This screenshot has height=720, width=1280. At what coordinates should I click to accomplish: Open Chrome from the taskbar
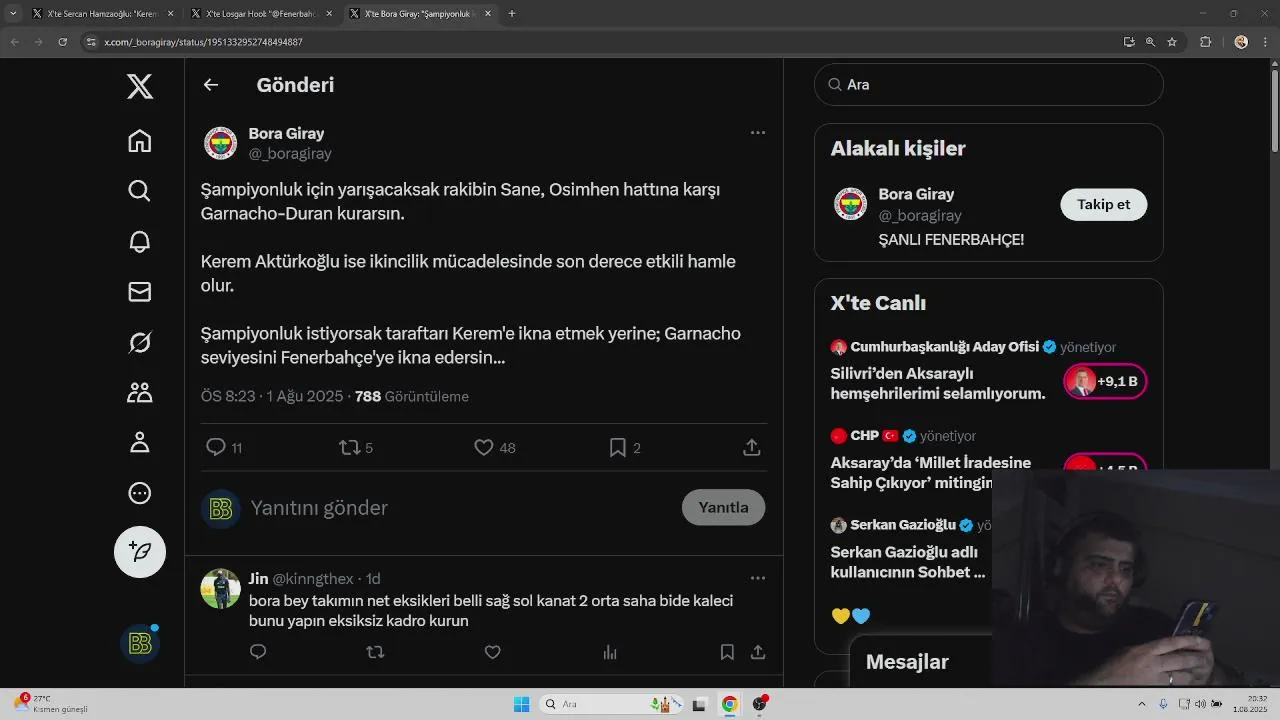(730, 704)
